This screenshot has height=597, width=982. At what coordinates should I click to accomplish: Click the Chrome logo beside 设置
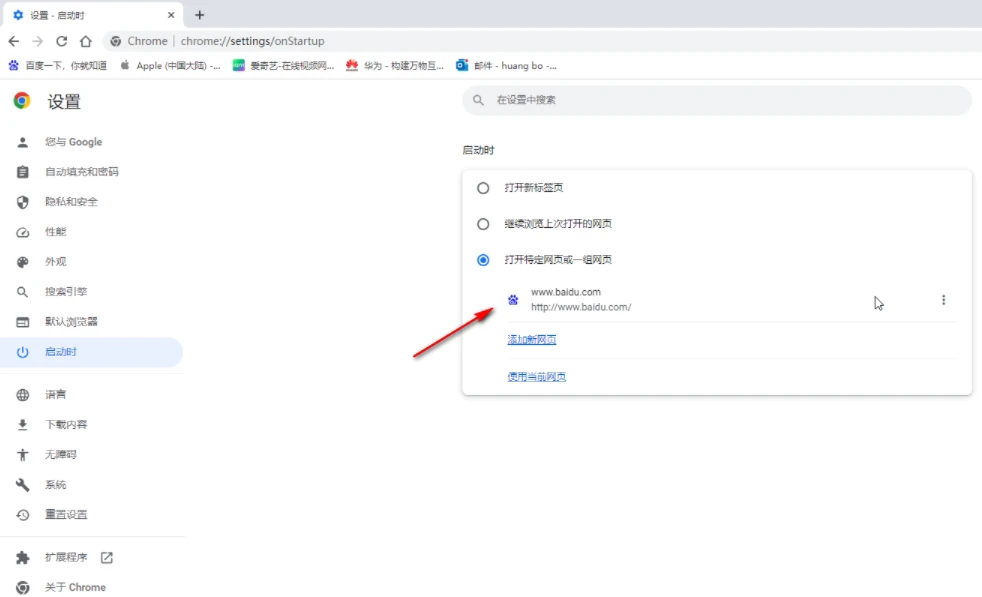[x=22, y=101]
